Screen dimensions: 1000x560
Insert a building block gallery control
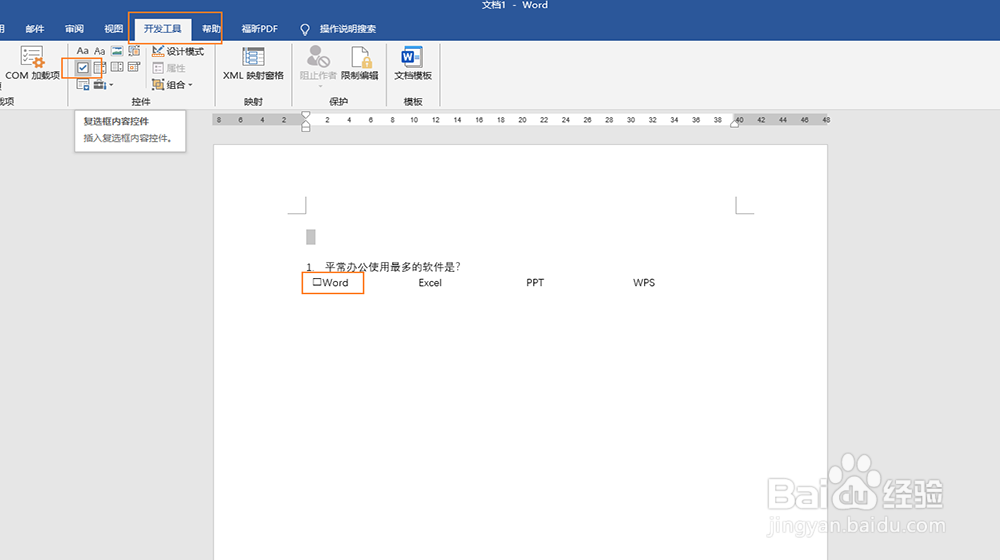[134, 50]
